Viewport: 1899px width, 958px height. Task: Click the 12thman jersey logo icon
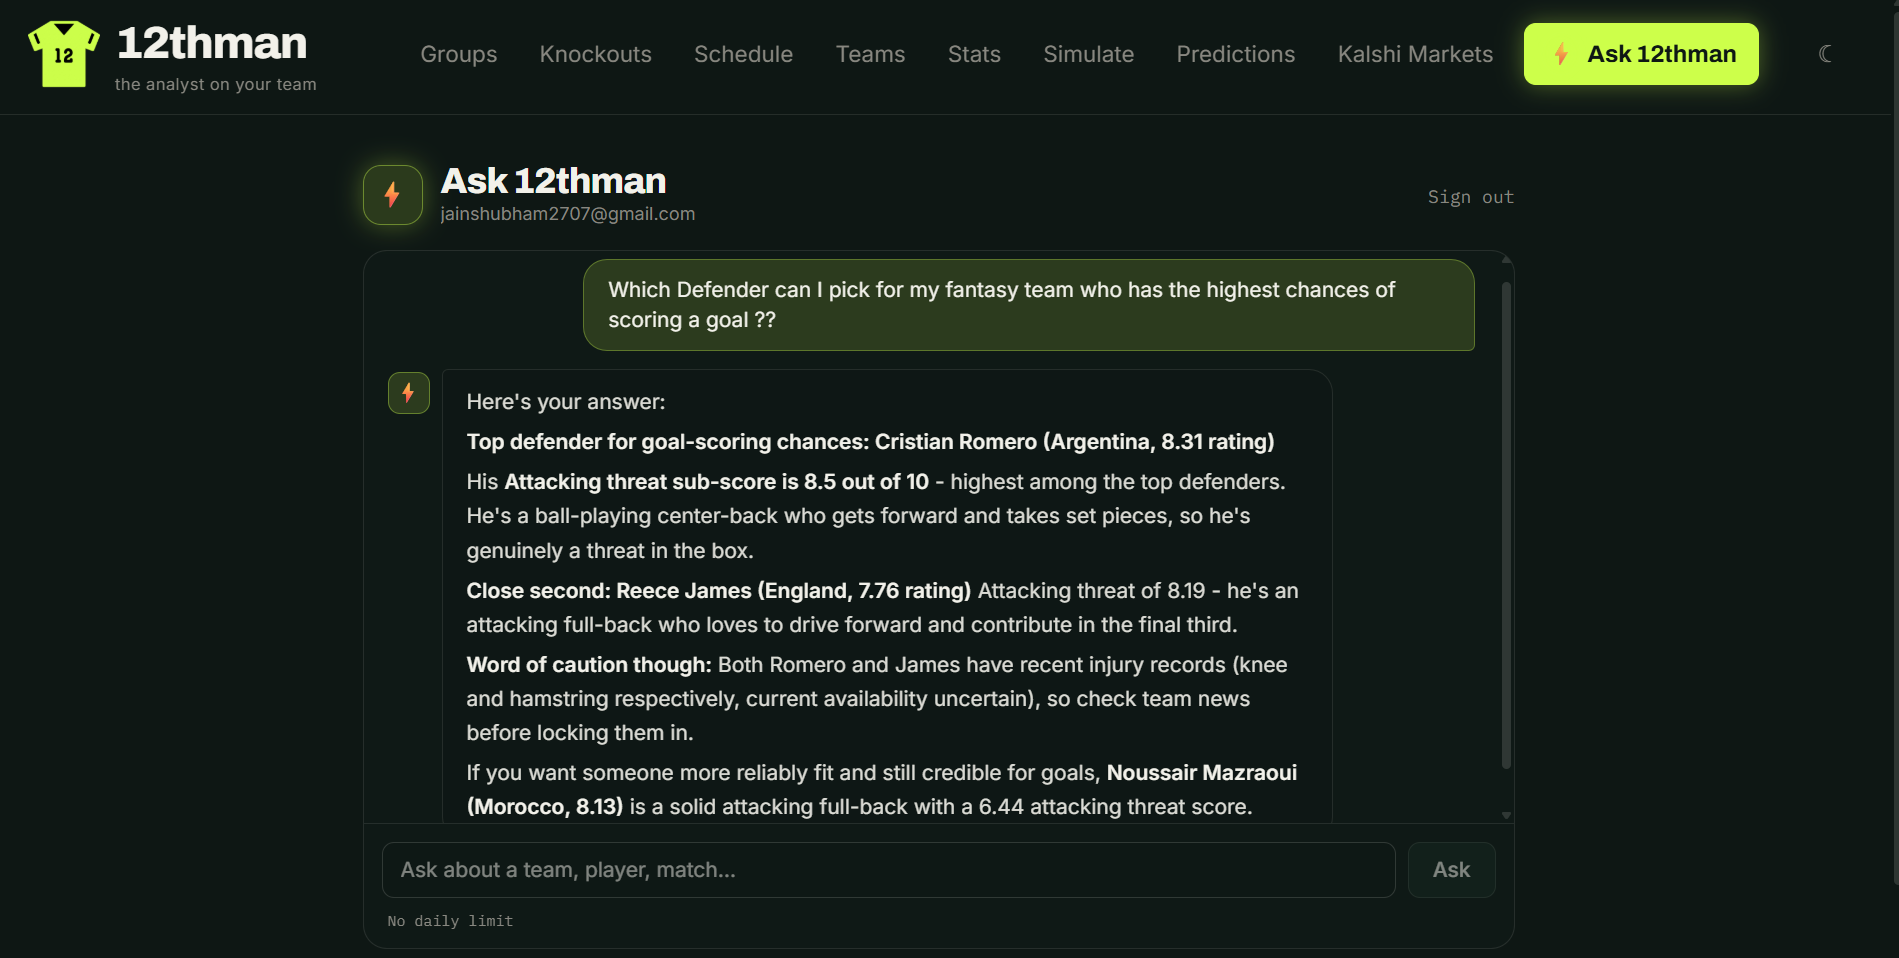click(64, 54)
